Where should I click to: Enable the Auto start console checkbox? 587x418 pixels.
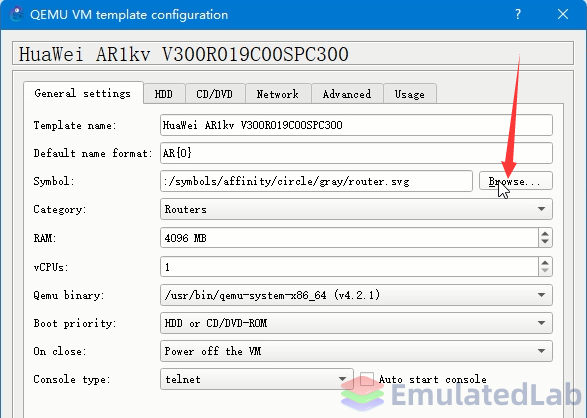point(367,379)
